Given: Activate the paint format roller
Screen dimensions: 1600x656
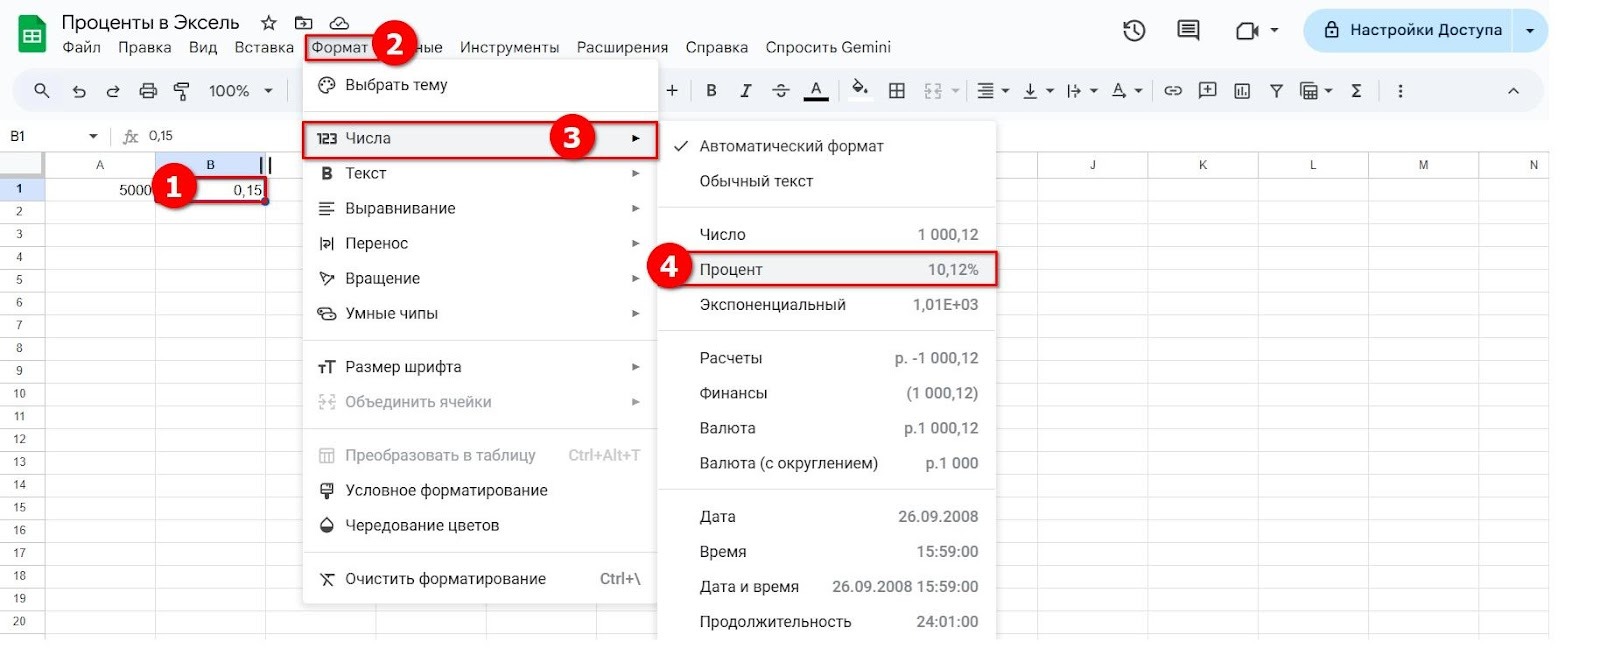Looking at the screenshot, I should 182,91.
